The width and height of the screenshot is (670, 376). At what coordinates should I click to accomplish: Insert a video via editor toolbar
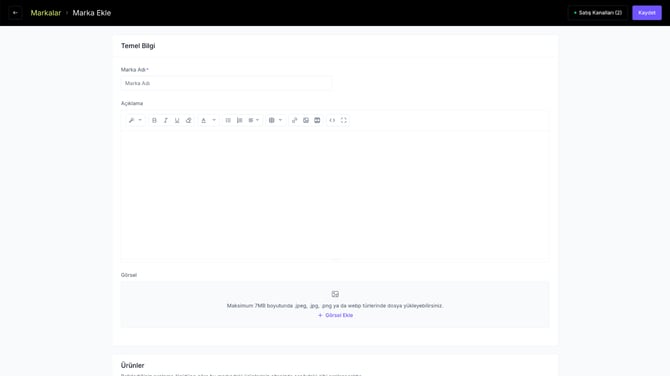pos(317,120)
